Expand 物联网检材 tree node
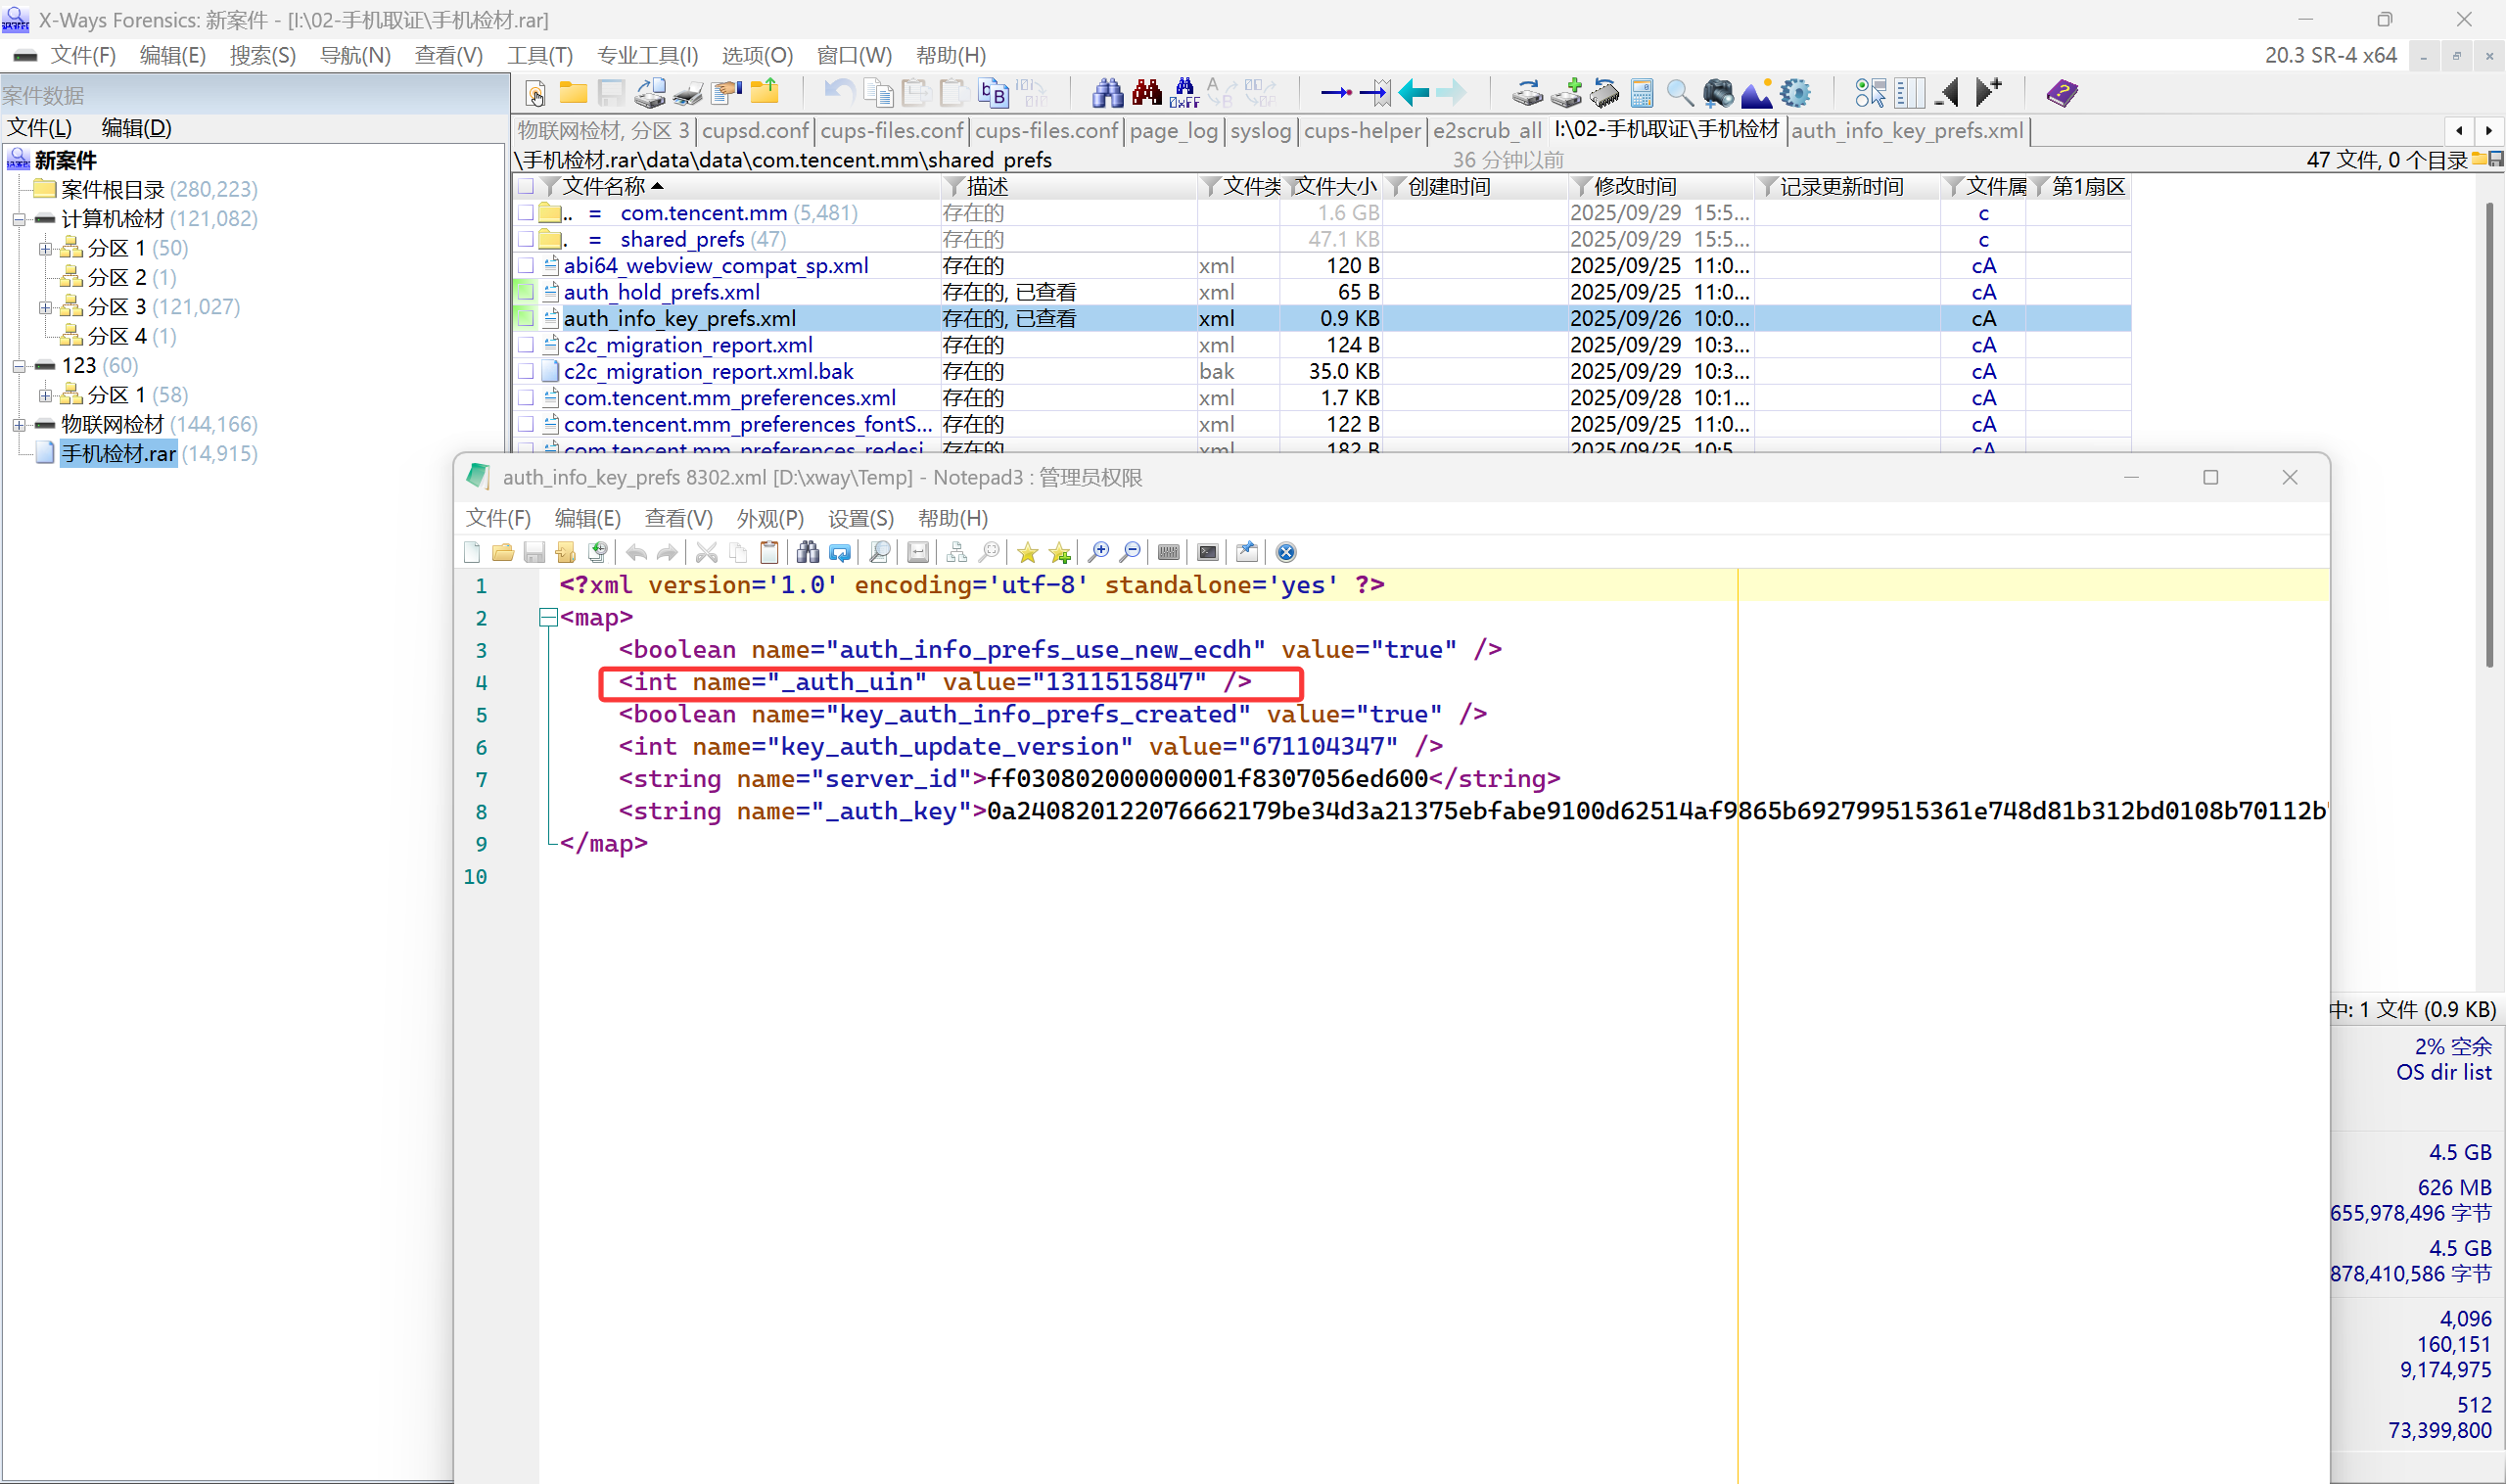 (19, 425)
